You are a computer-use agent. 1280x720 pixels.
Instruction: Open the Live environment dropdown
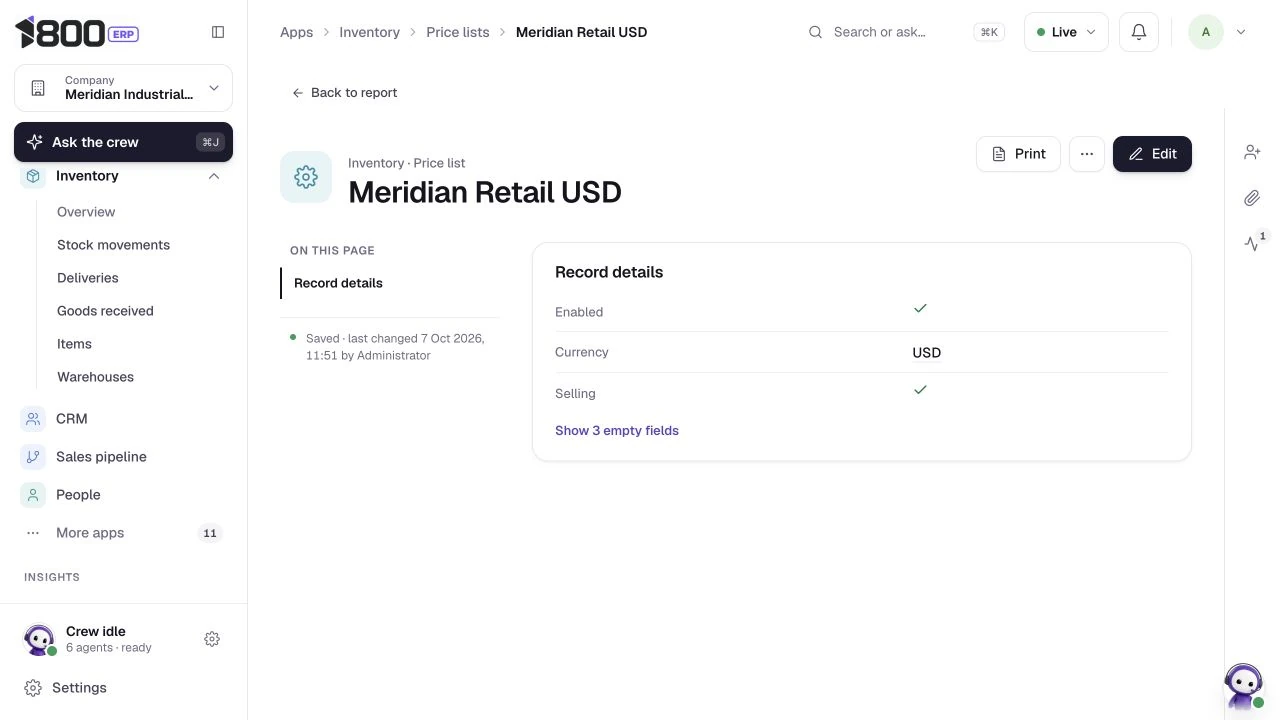[1066, 32]
